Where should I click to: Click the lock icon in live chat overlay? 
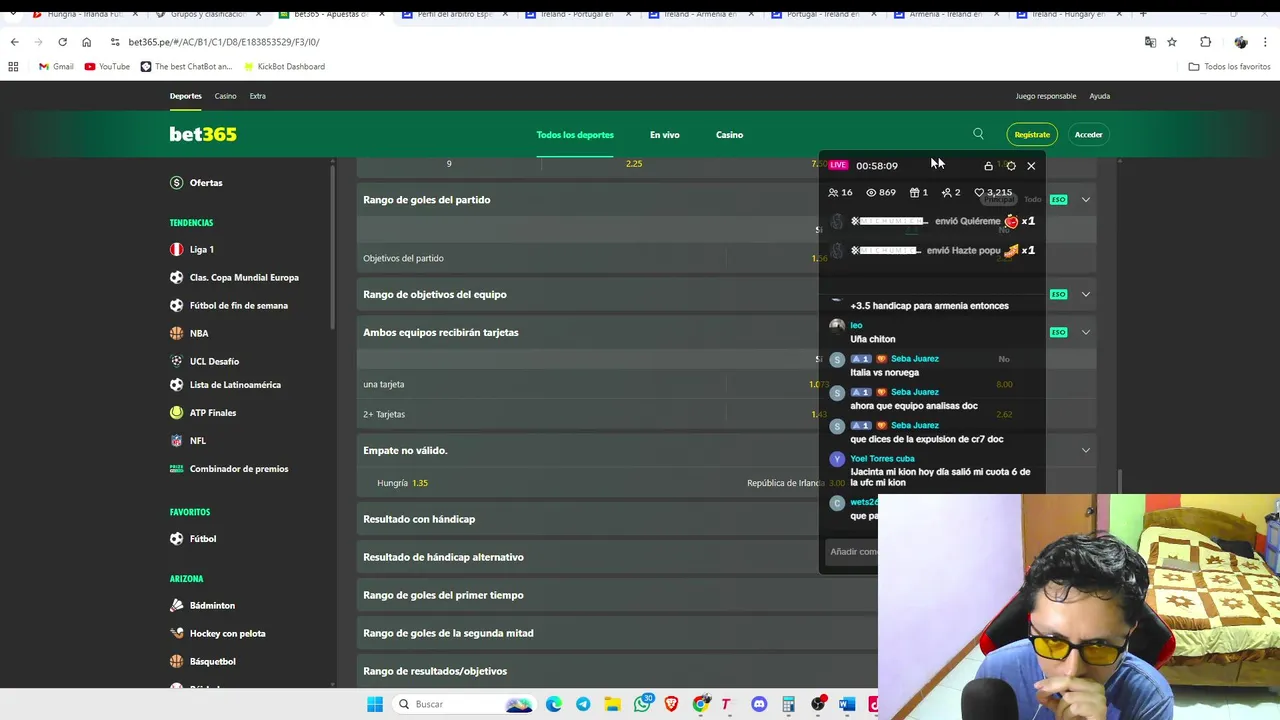[988, 166]
